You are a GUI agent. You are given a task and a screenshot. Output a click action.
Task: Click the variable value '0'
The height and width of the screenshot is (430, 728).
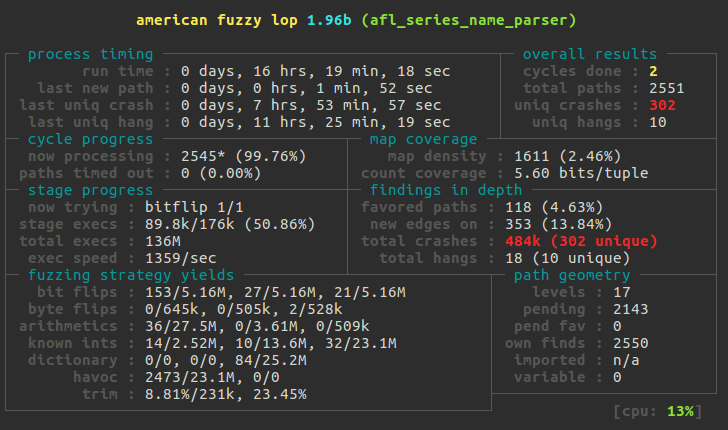coord(617,378)
